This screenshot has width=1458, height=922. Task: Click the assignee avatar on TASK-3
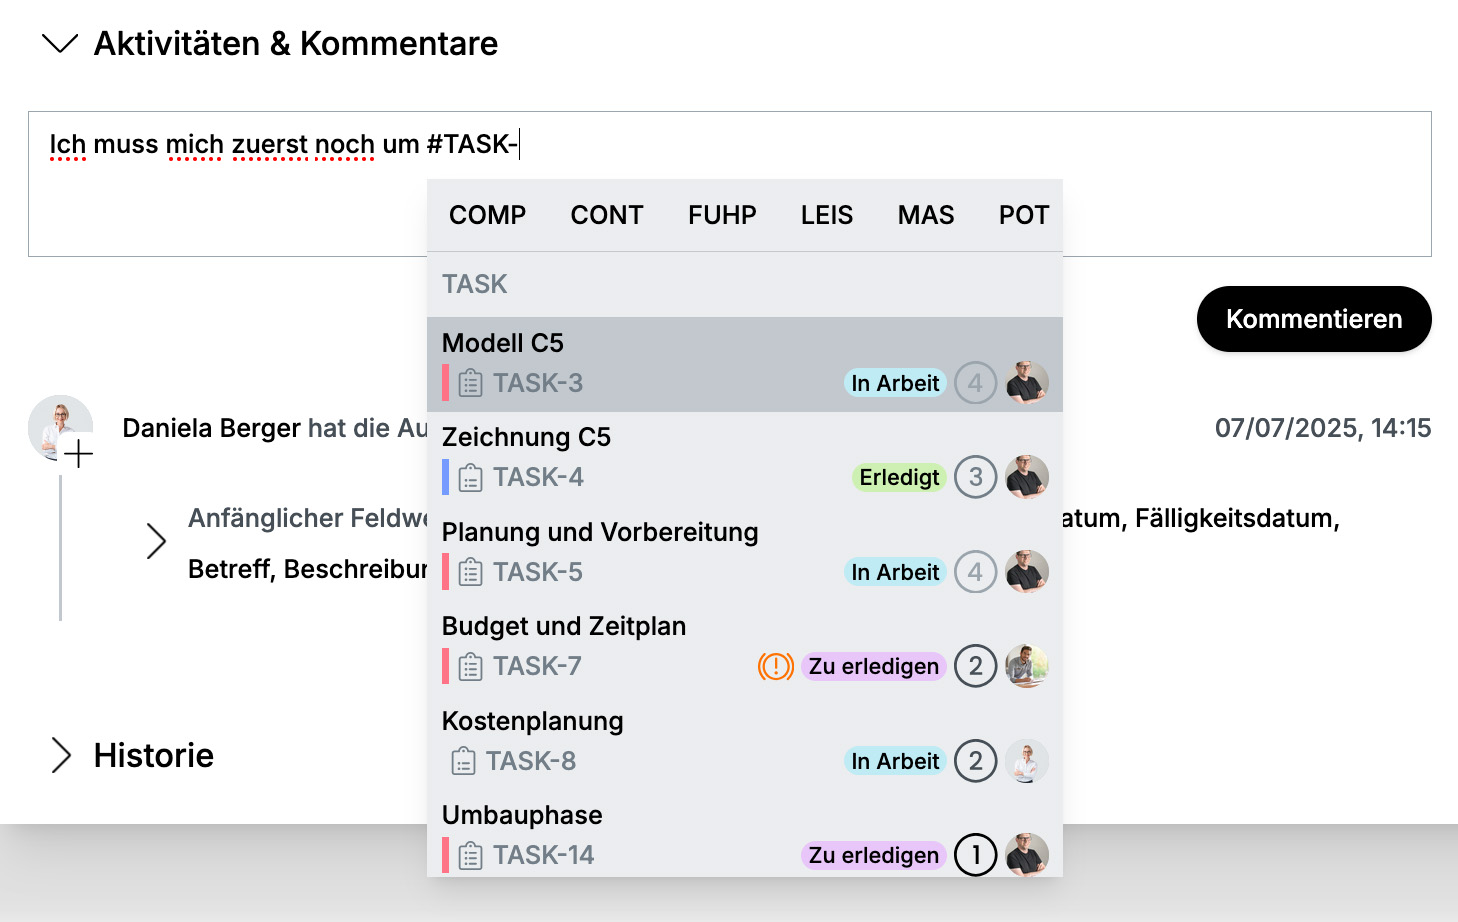pos(1027,383)
